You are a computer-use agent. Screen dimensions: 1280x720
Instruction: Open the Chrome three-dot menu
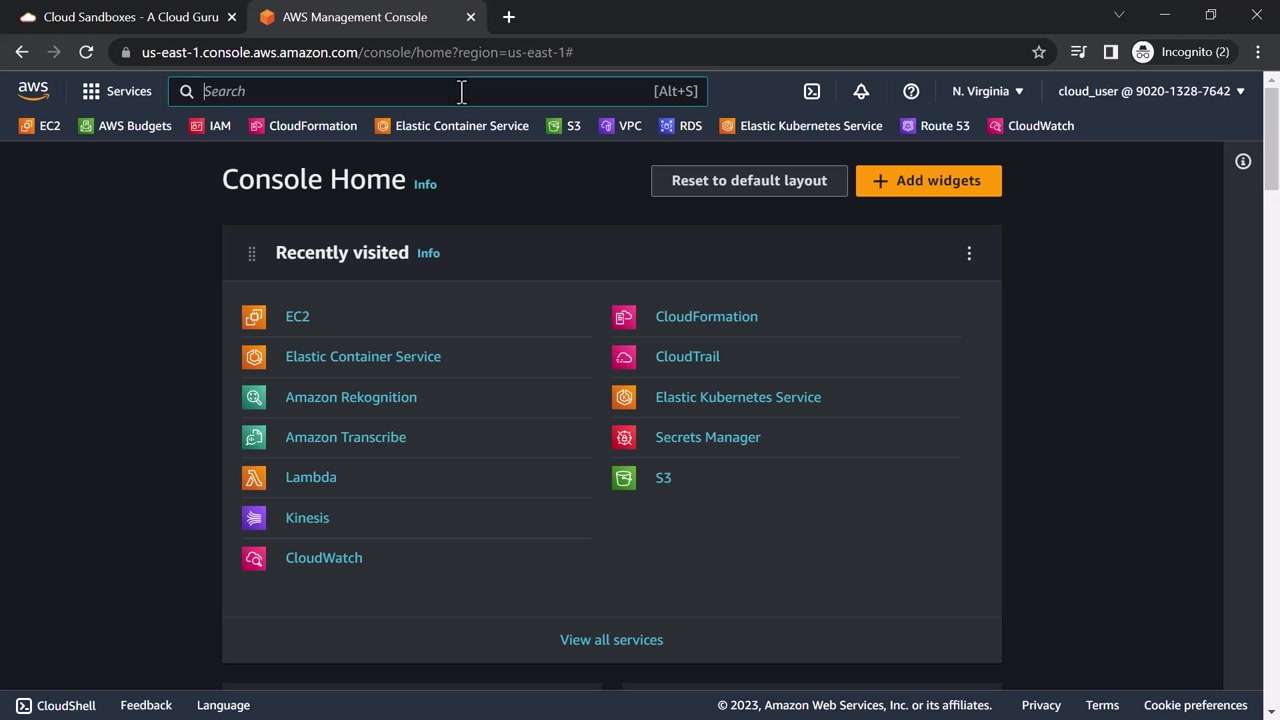(1257, 52)
